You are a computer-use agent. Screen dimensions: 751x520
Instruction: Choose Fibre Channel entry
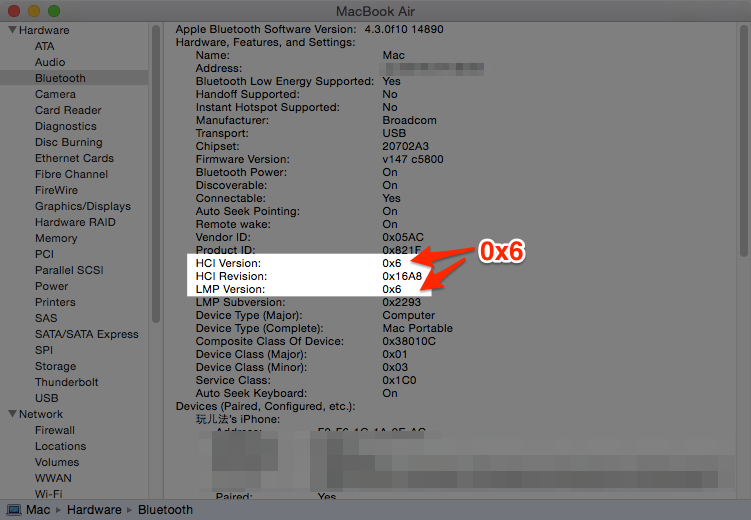[71, 174]
